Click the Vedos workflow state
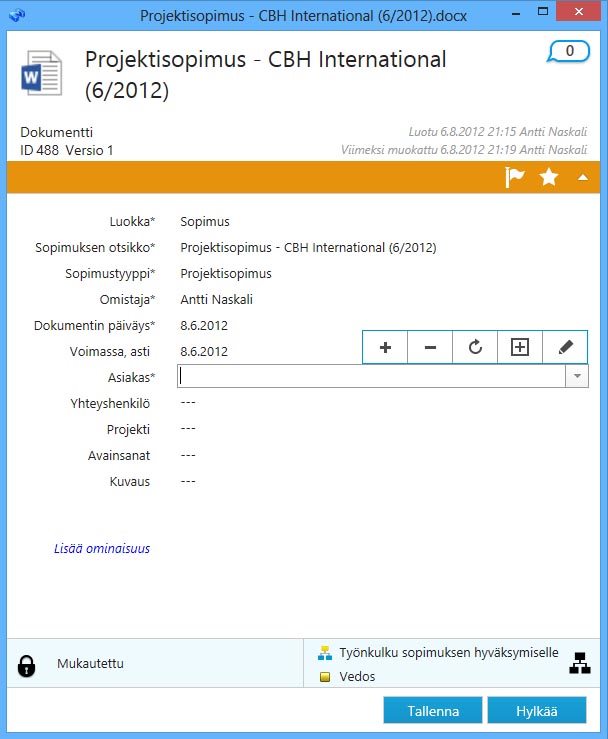Viewport: 608px width, 739px height. (x=357, y=677)
